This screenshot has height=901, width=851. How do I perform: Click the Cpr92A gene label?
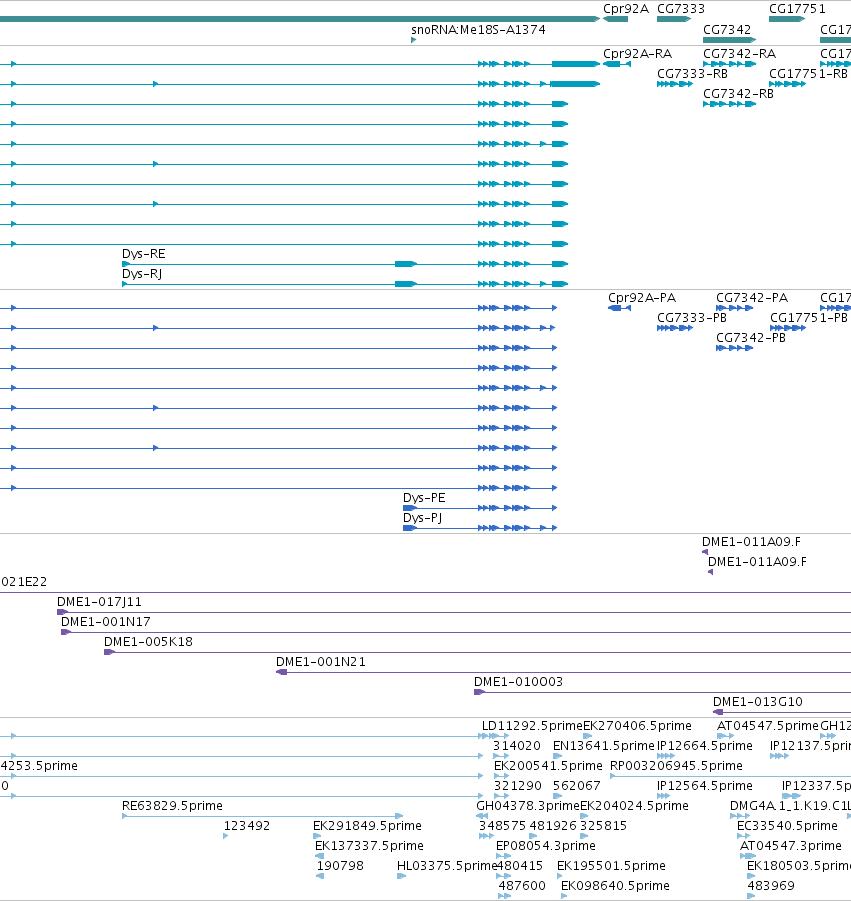coord(626,9)
